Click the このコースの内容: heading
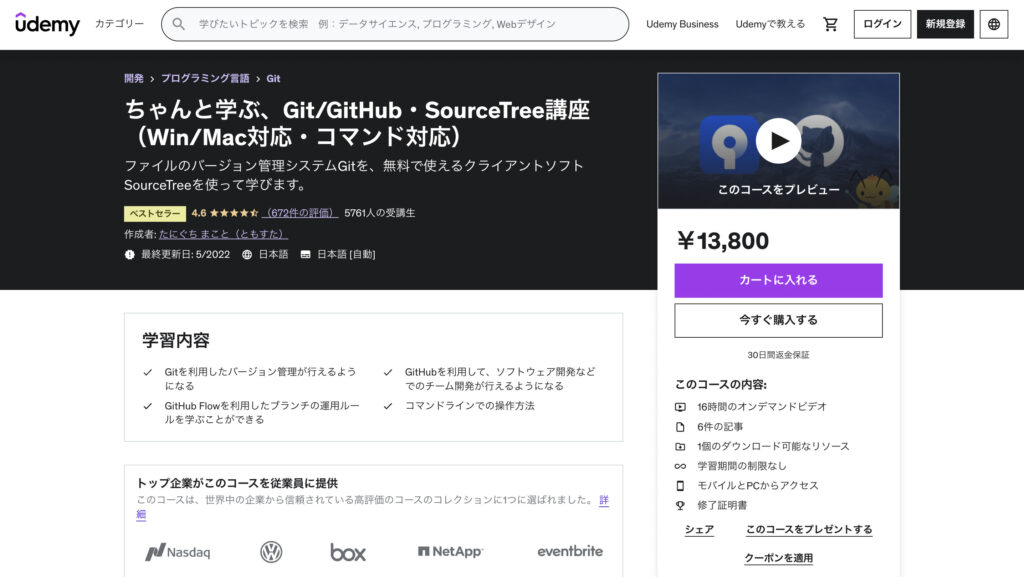 pos(720,384)
